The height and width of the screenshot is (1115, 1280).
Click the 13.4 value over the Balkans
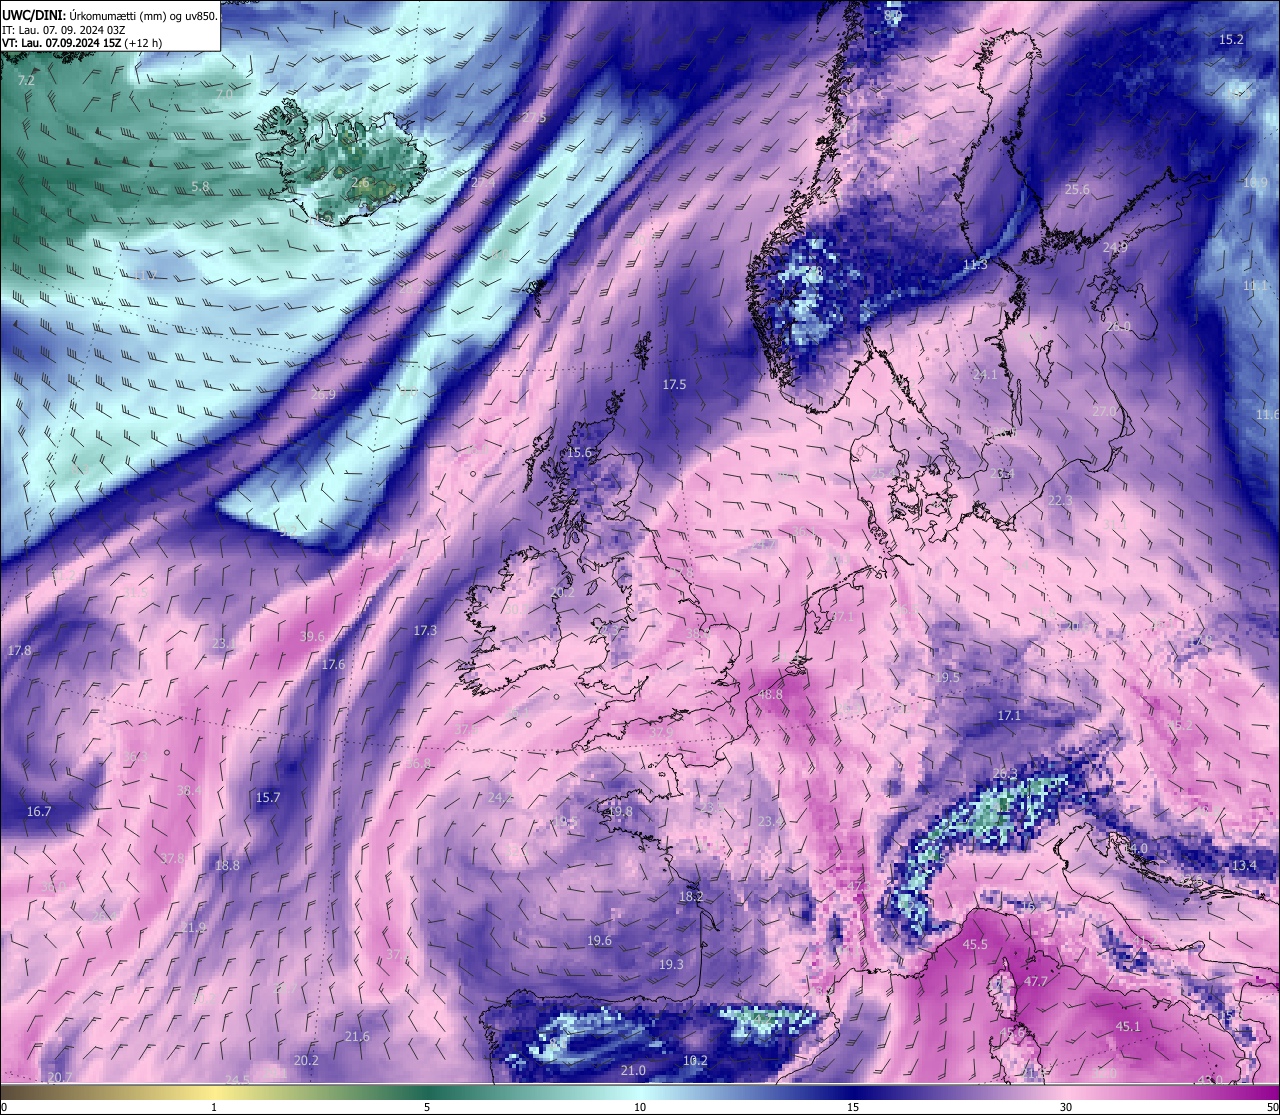pyautogui.click(x=1244, y=865)
